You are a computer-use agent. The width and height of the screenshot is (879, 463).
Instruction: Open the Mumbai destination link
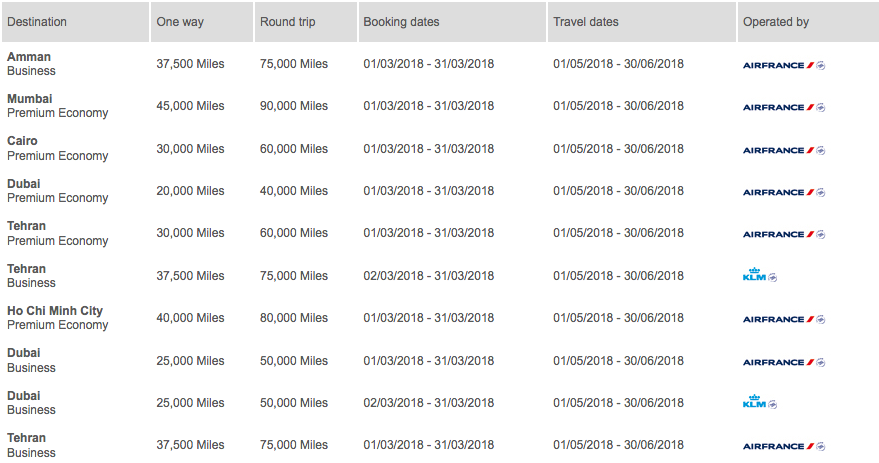pyautogui.click(x=30, y=99)
